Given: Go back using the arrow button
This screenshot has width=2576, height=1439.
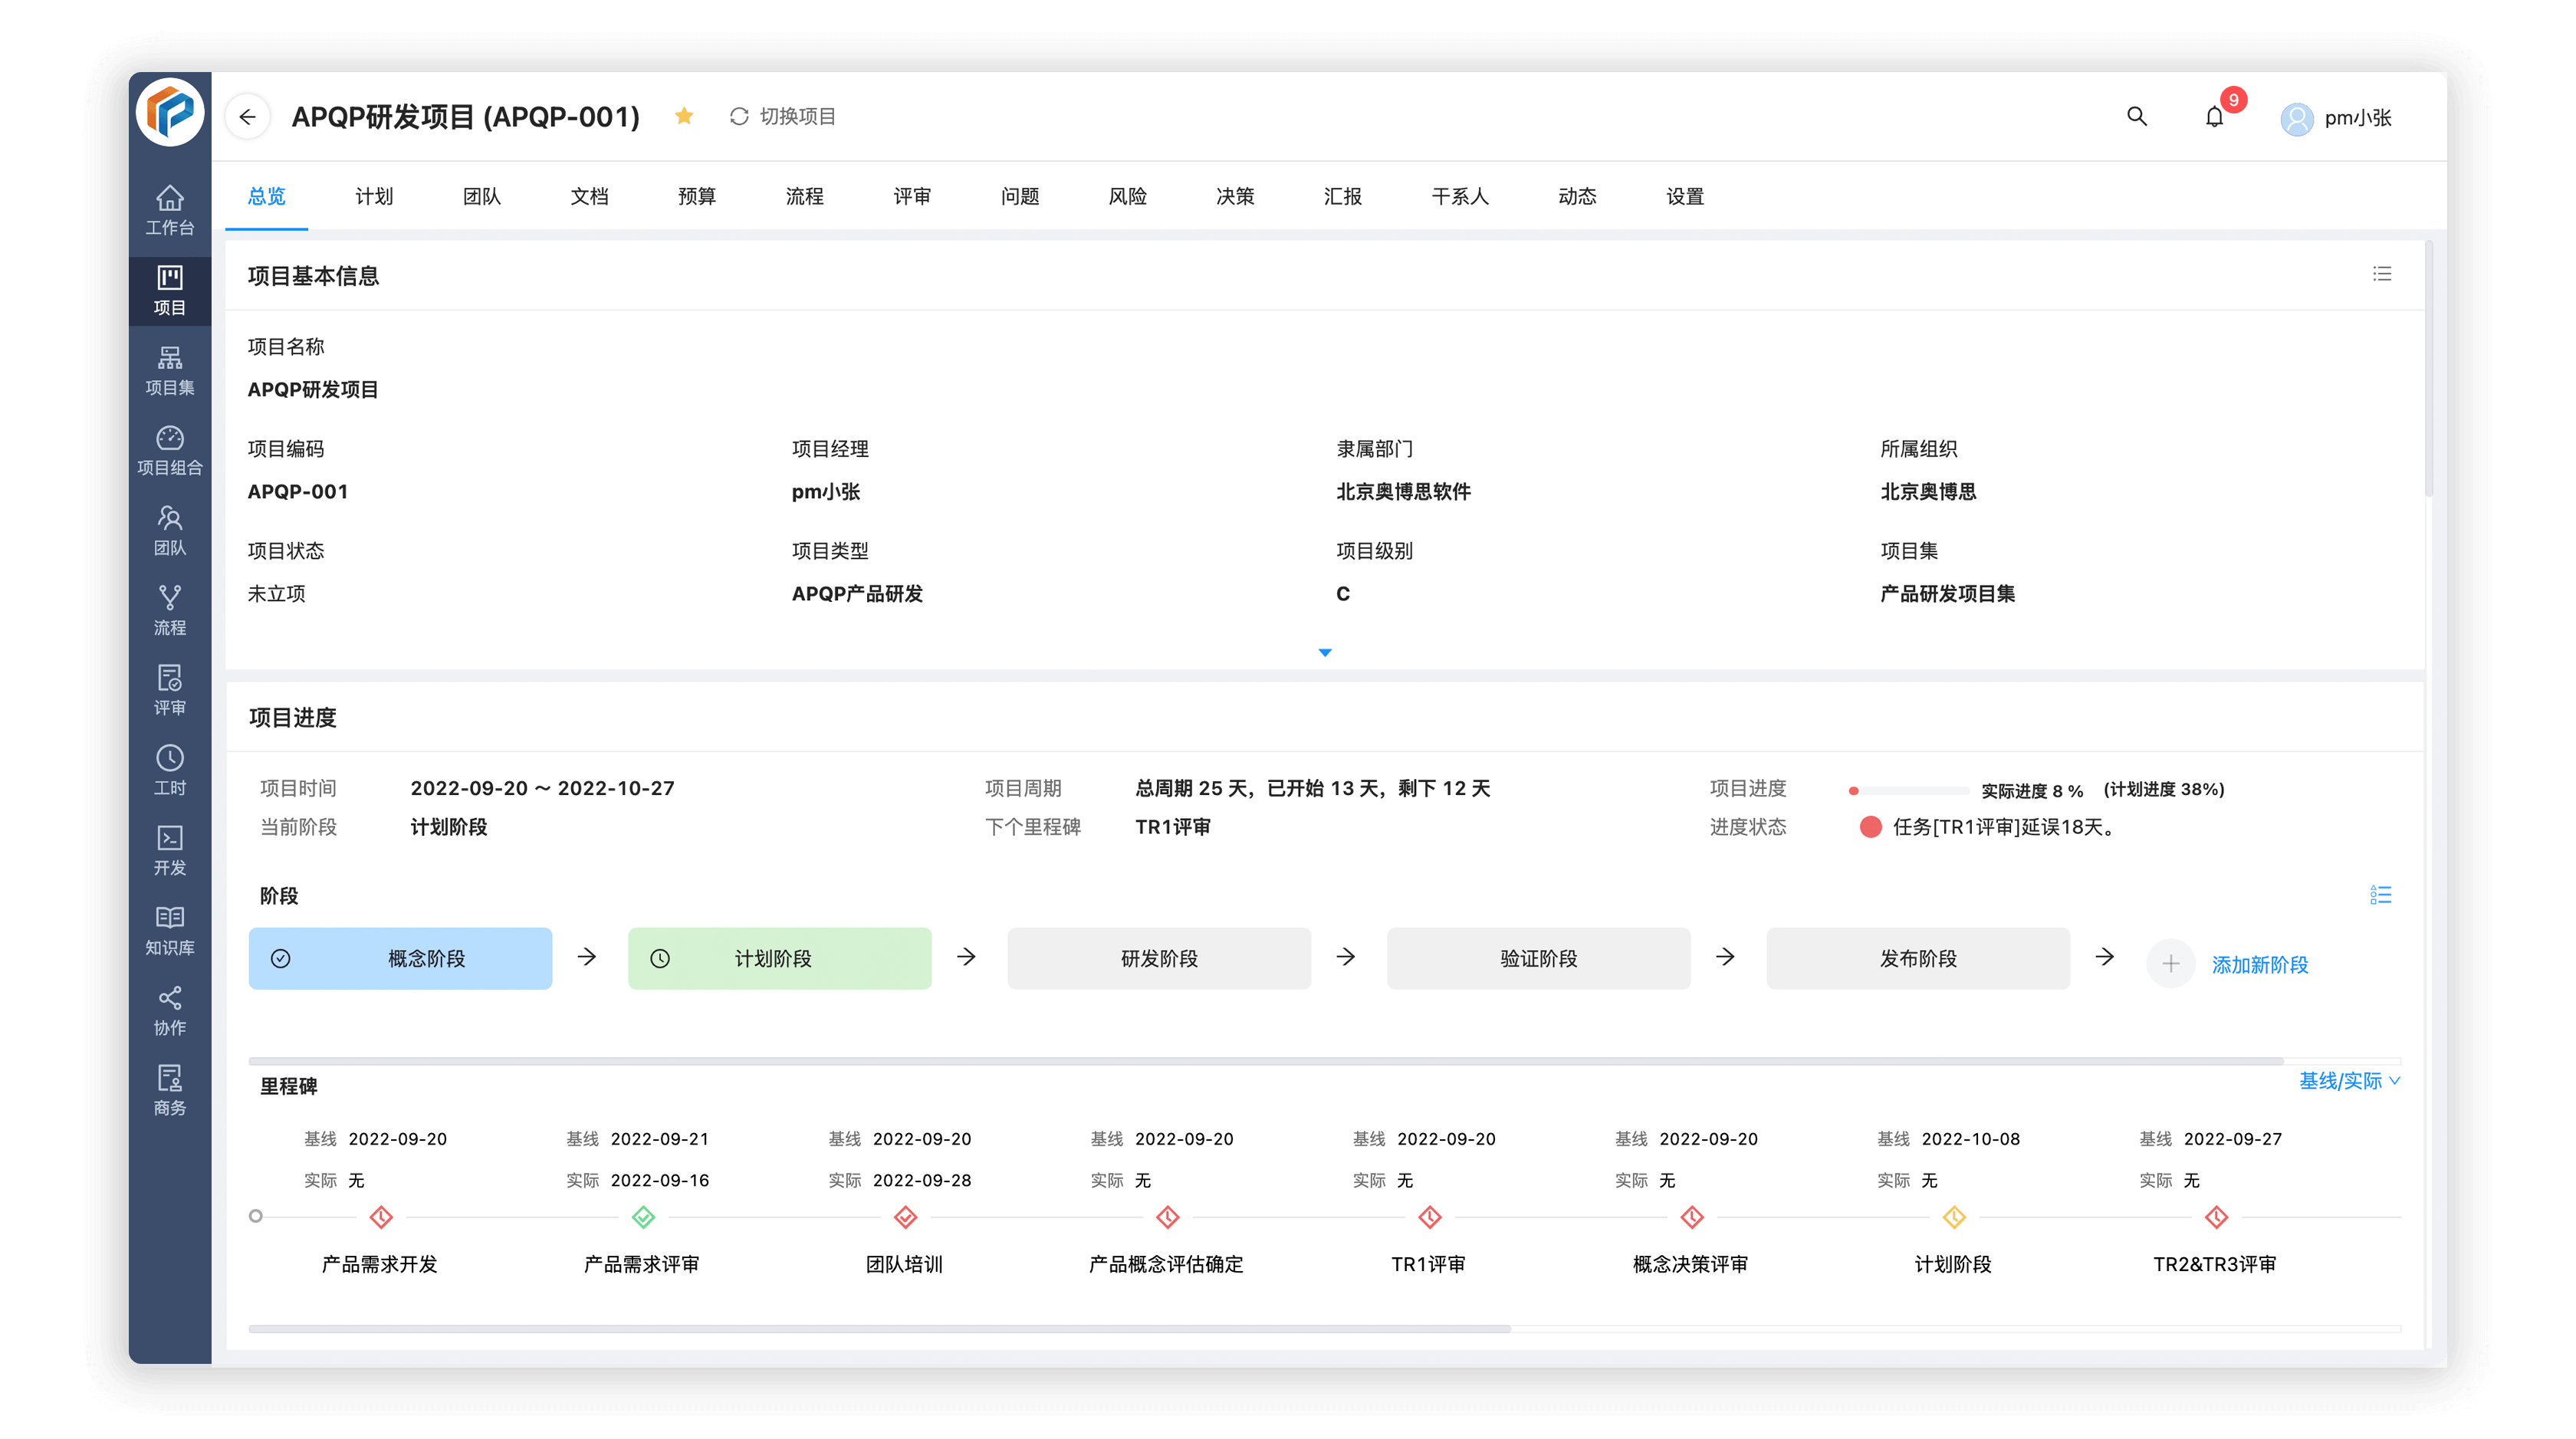Looking at the screenshot, I should click(x=247, y=117).
